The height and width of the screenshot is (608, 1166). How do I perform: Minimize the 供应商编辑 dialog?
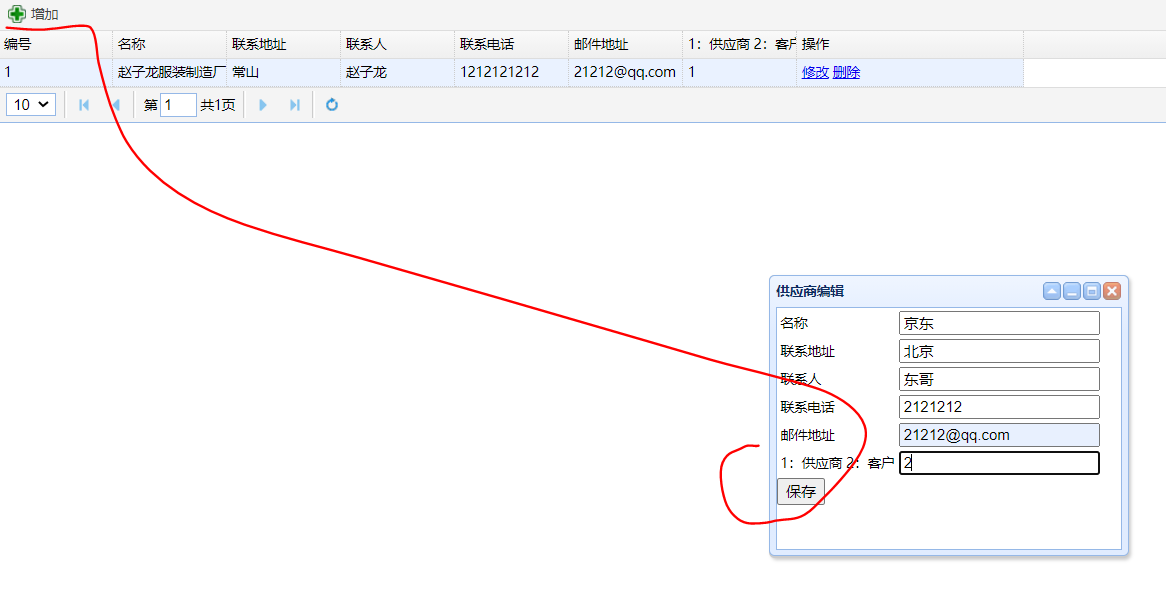(x=1072, y=291)
